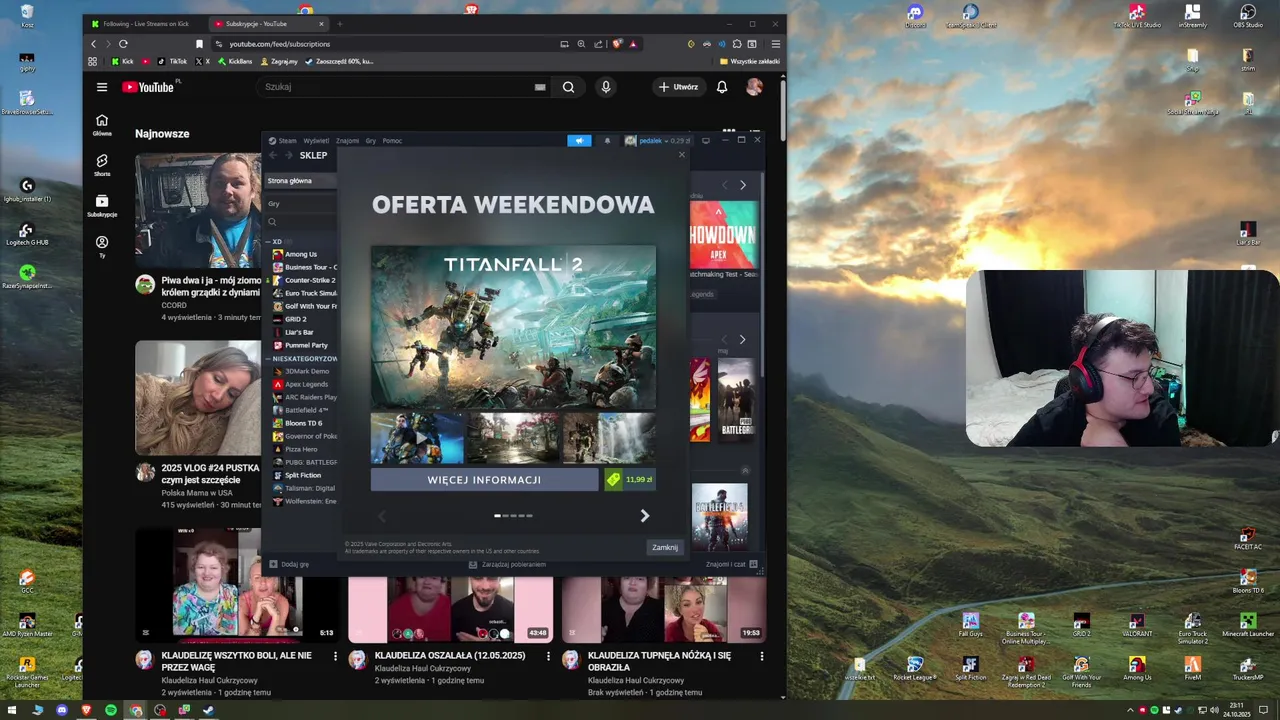Click the Steam announcements megaphone button
The width and height of the screenshot is (1280, 720).
coord(579,141)
